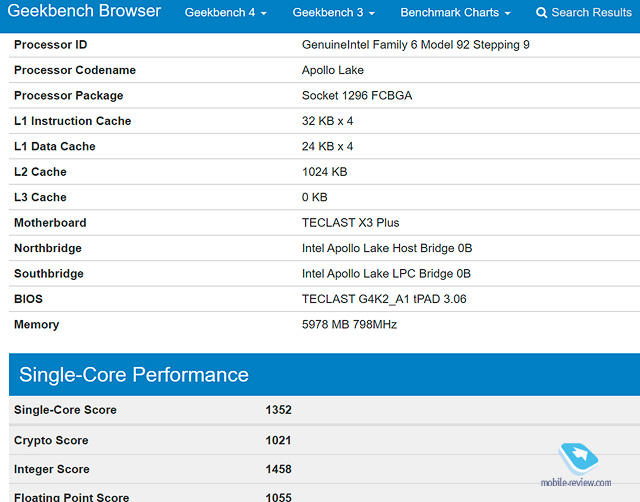Select the 1055 floating point score
Viewport: 640px width, 502px height.
click(278, 497)
